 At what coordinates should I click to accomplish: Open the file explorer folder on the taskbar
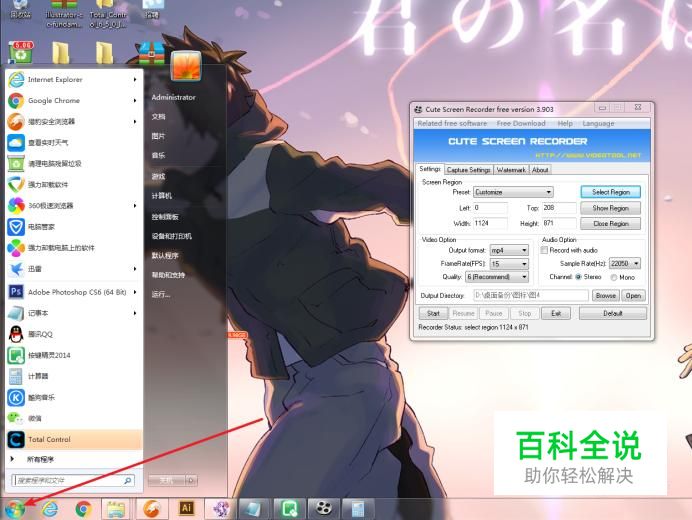click(116, 509)
